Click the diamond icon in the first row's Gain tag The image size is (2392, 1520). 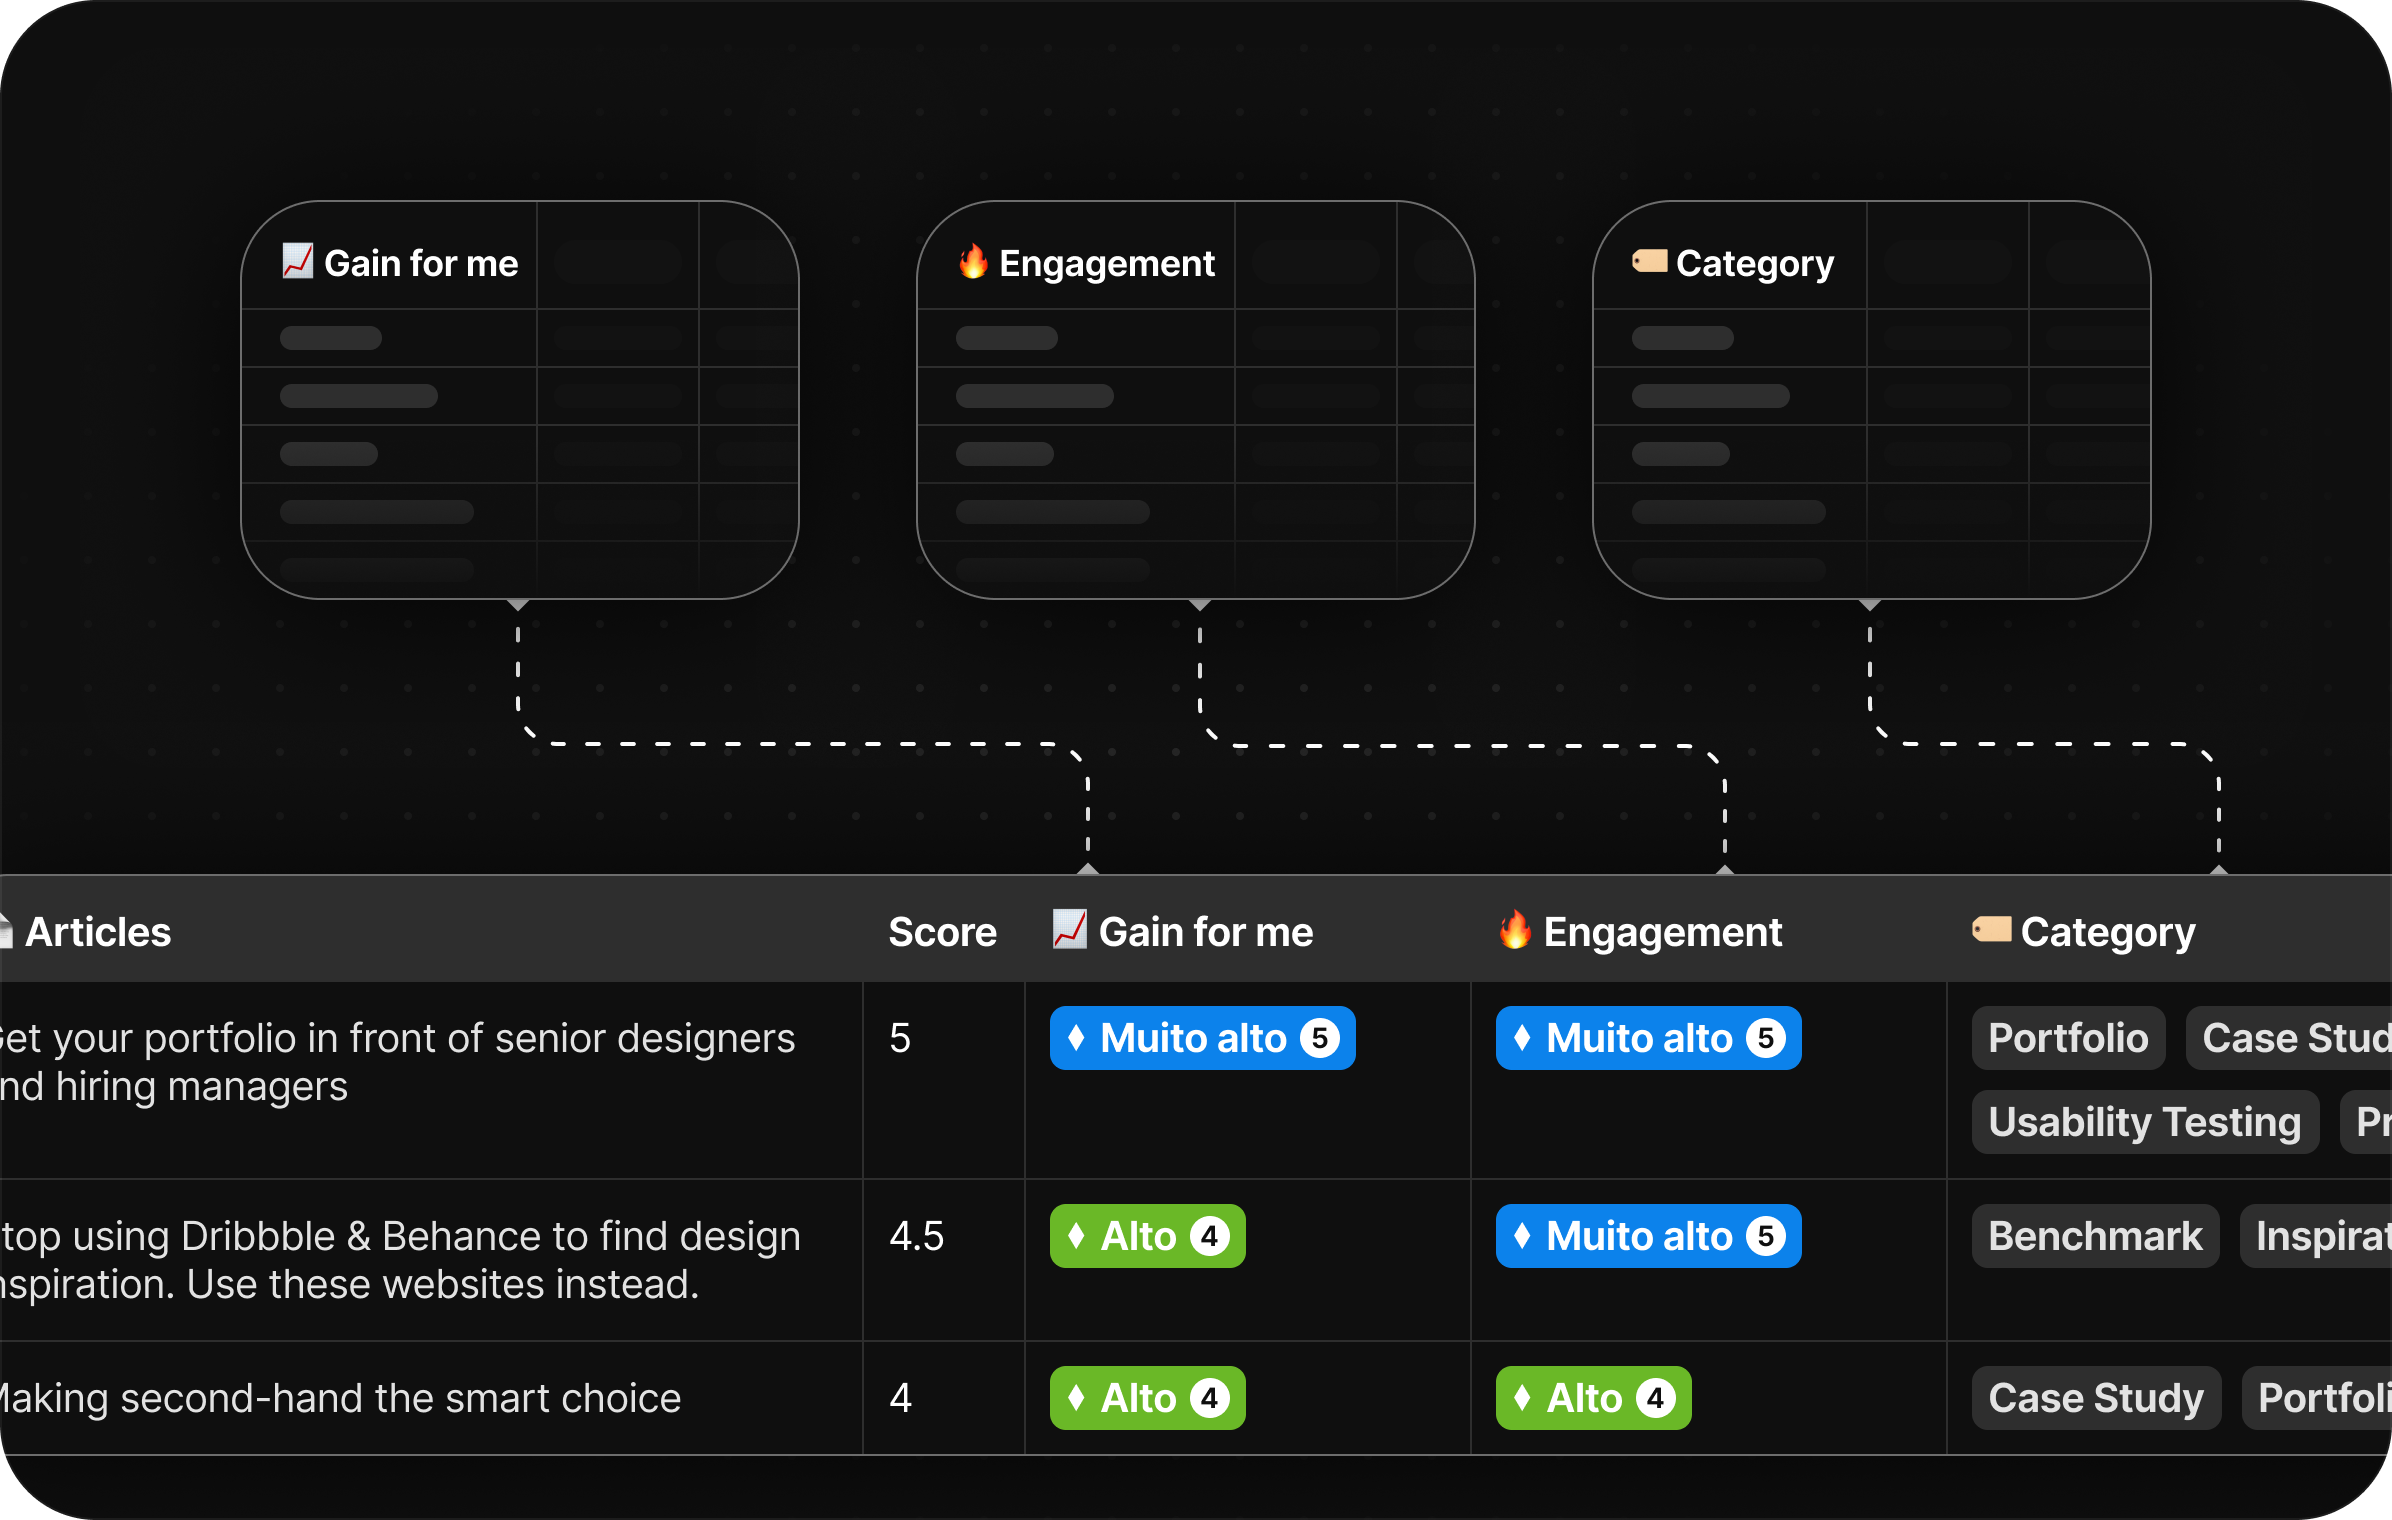click(1076, 1038)
